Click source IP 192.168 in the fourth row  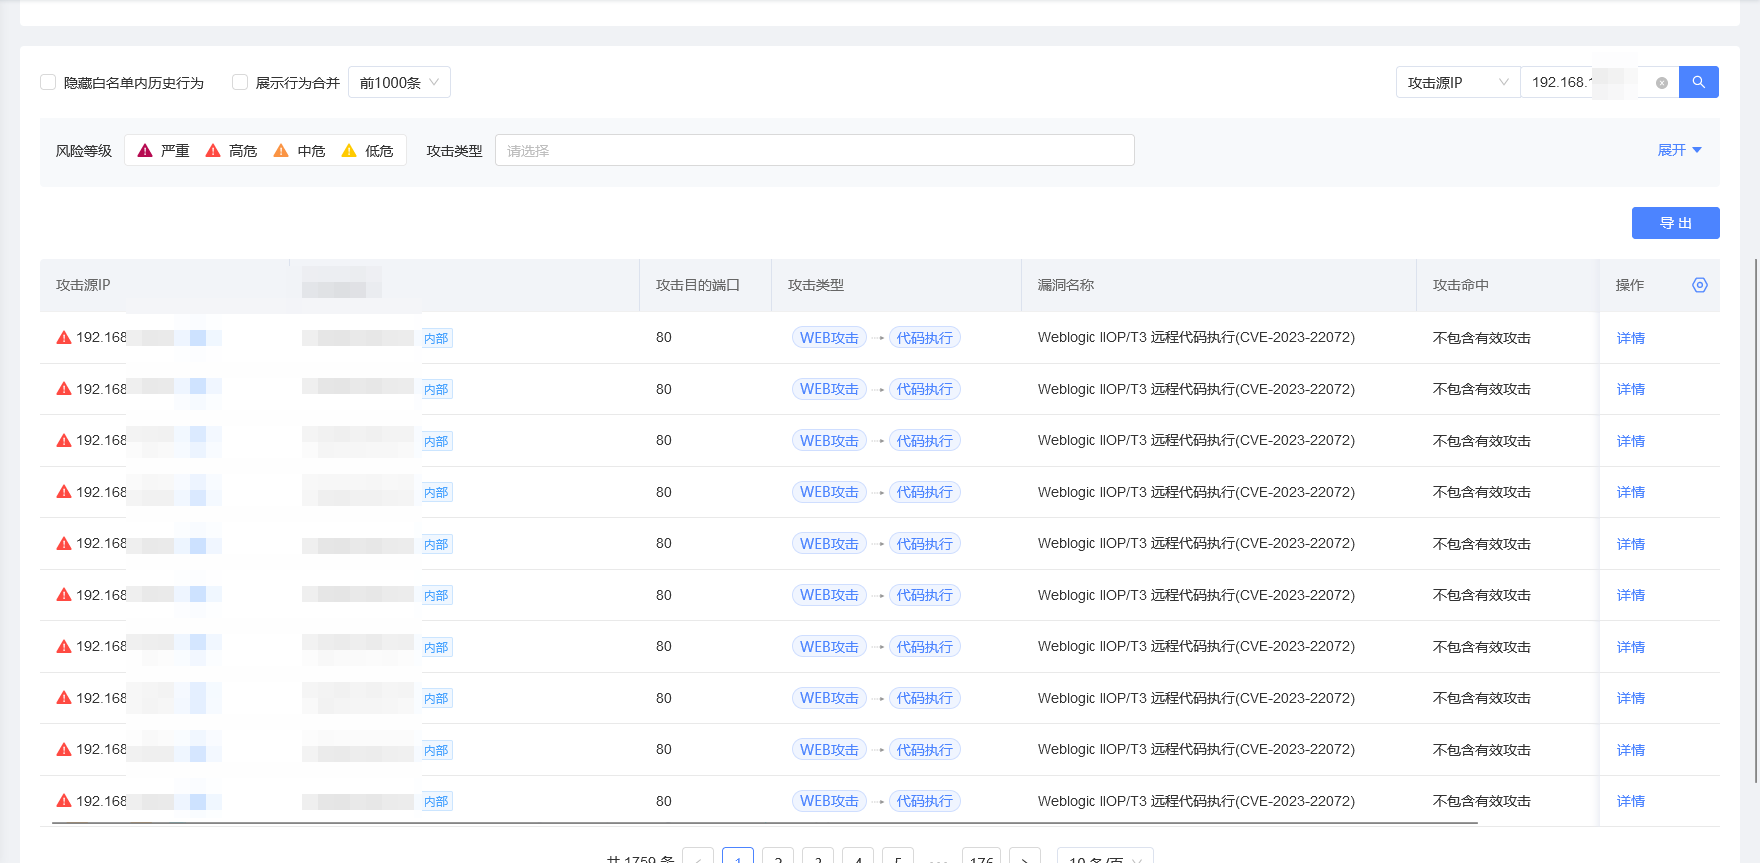pyautogui.click(x=101, y=492)
